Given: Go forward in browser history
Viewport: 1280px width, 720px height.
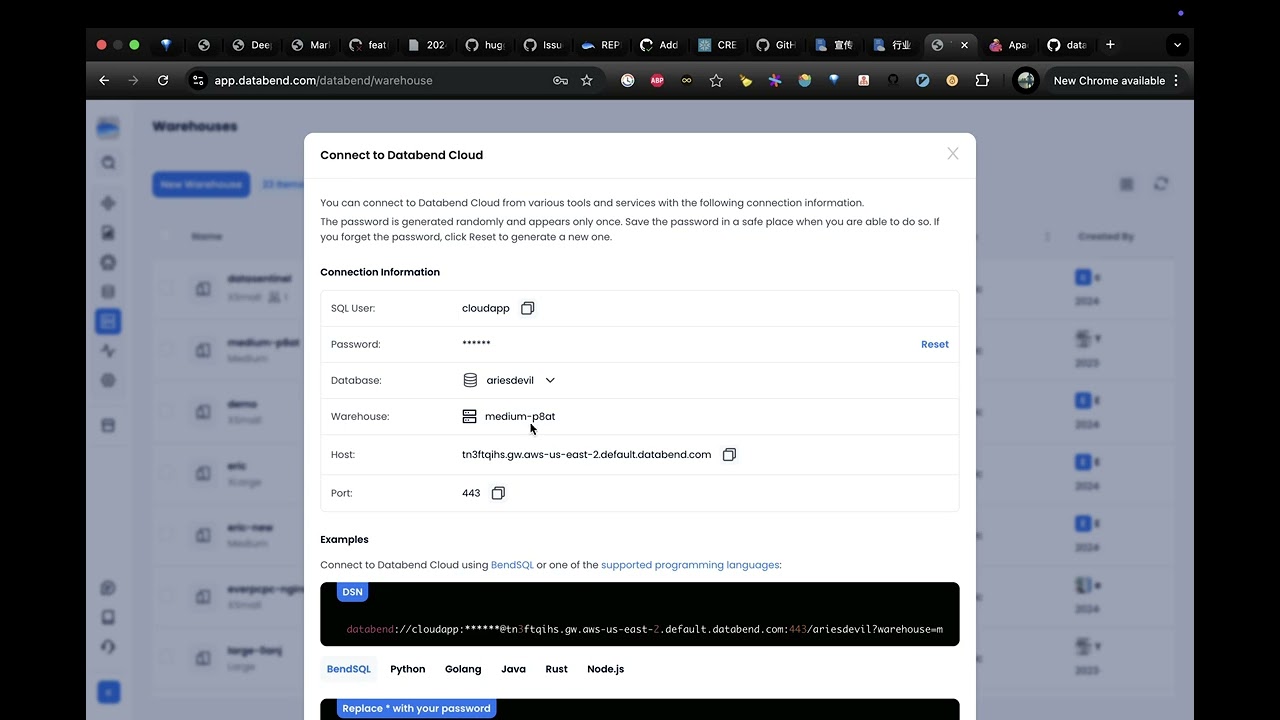Looking at the screenshot, I should click(133, 80).
